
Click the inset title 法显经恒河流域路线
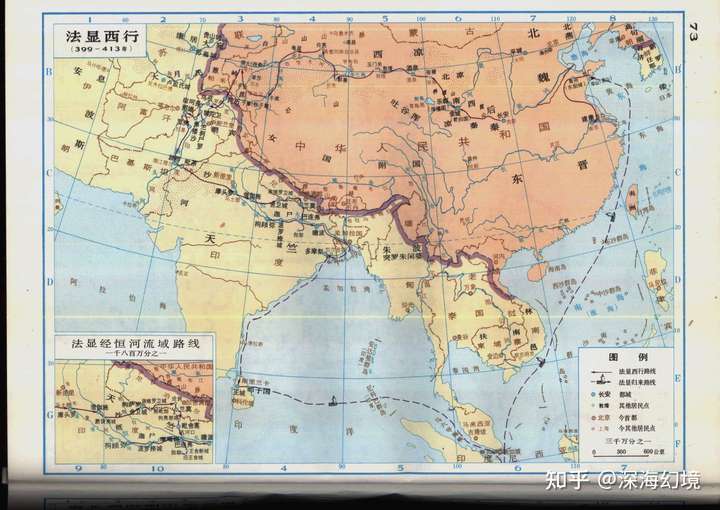135,343
